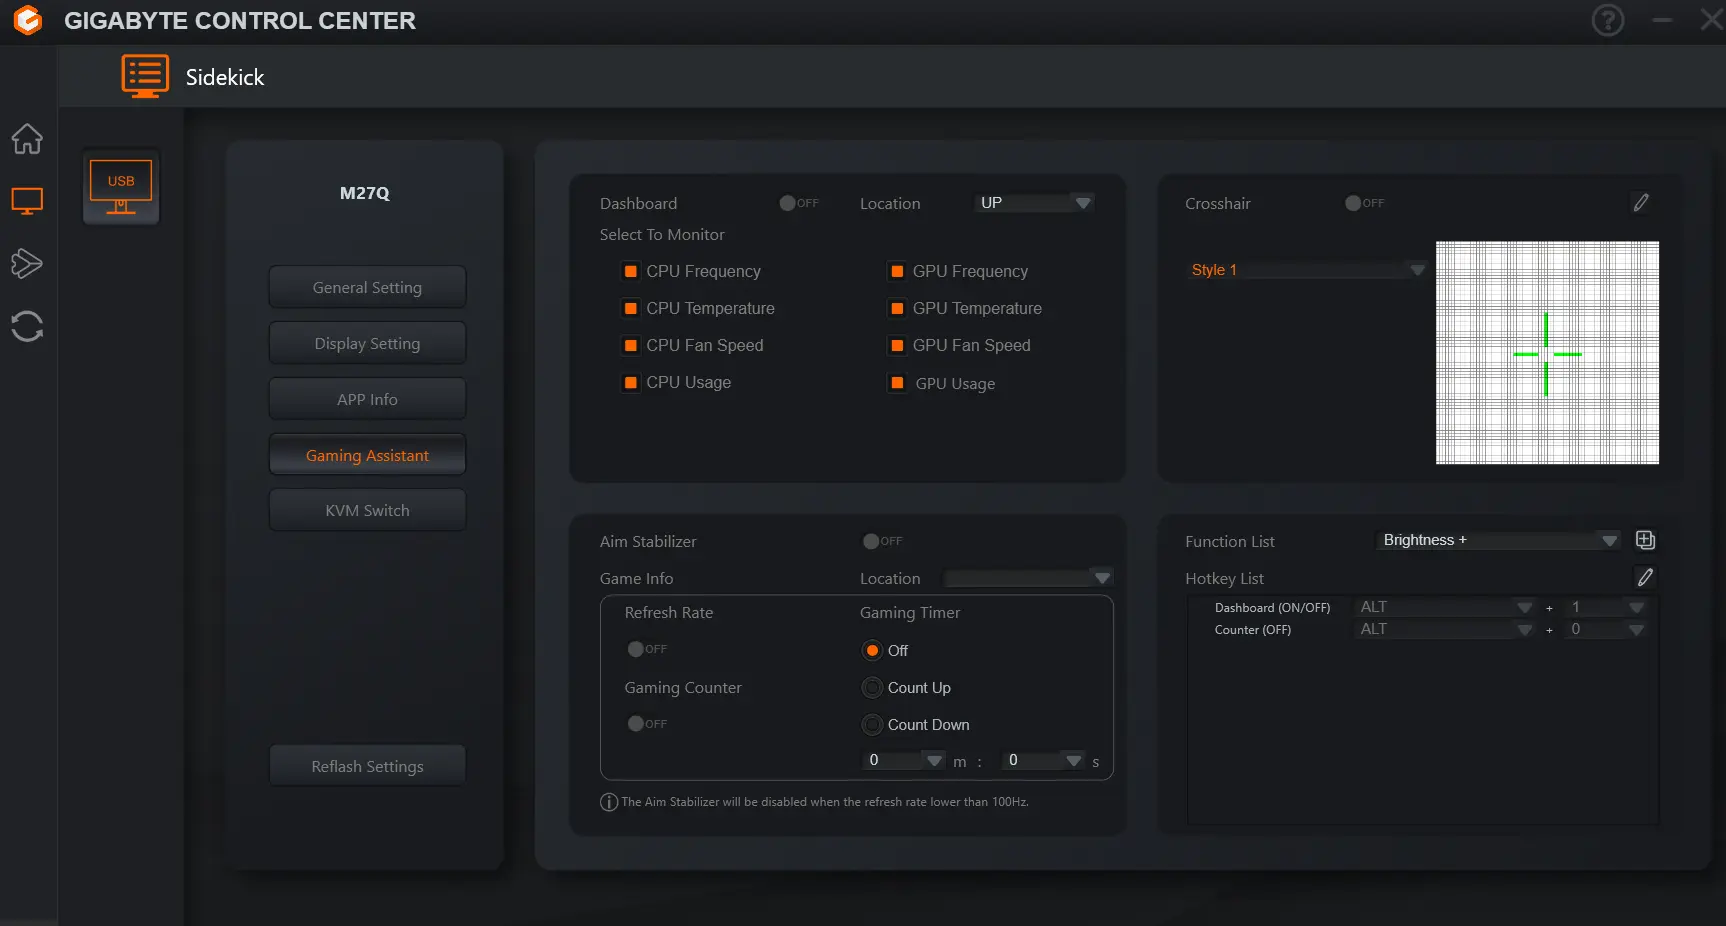Toggle the Dashboard switch on
The image size is (1726, 926).
tap(799, 203)
